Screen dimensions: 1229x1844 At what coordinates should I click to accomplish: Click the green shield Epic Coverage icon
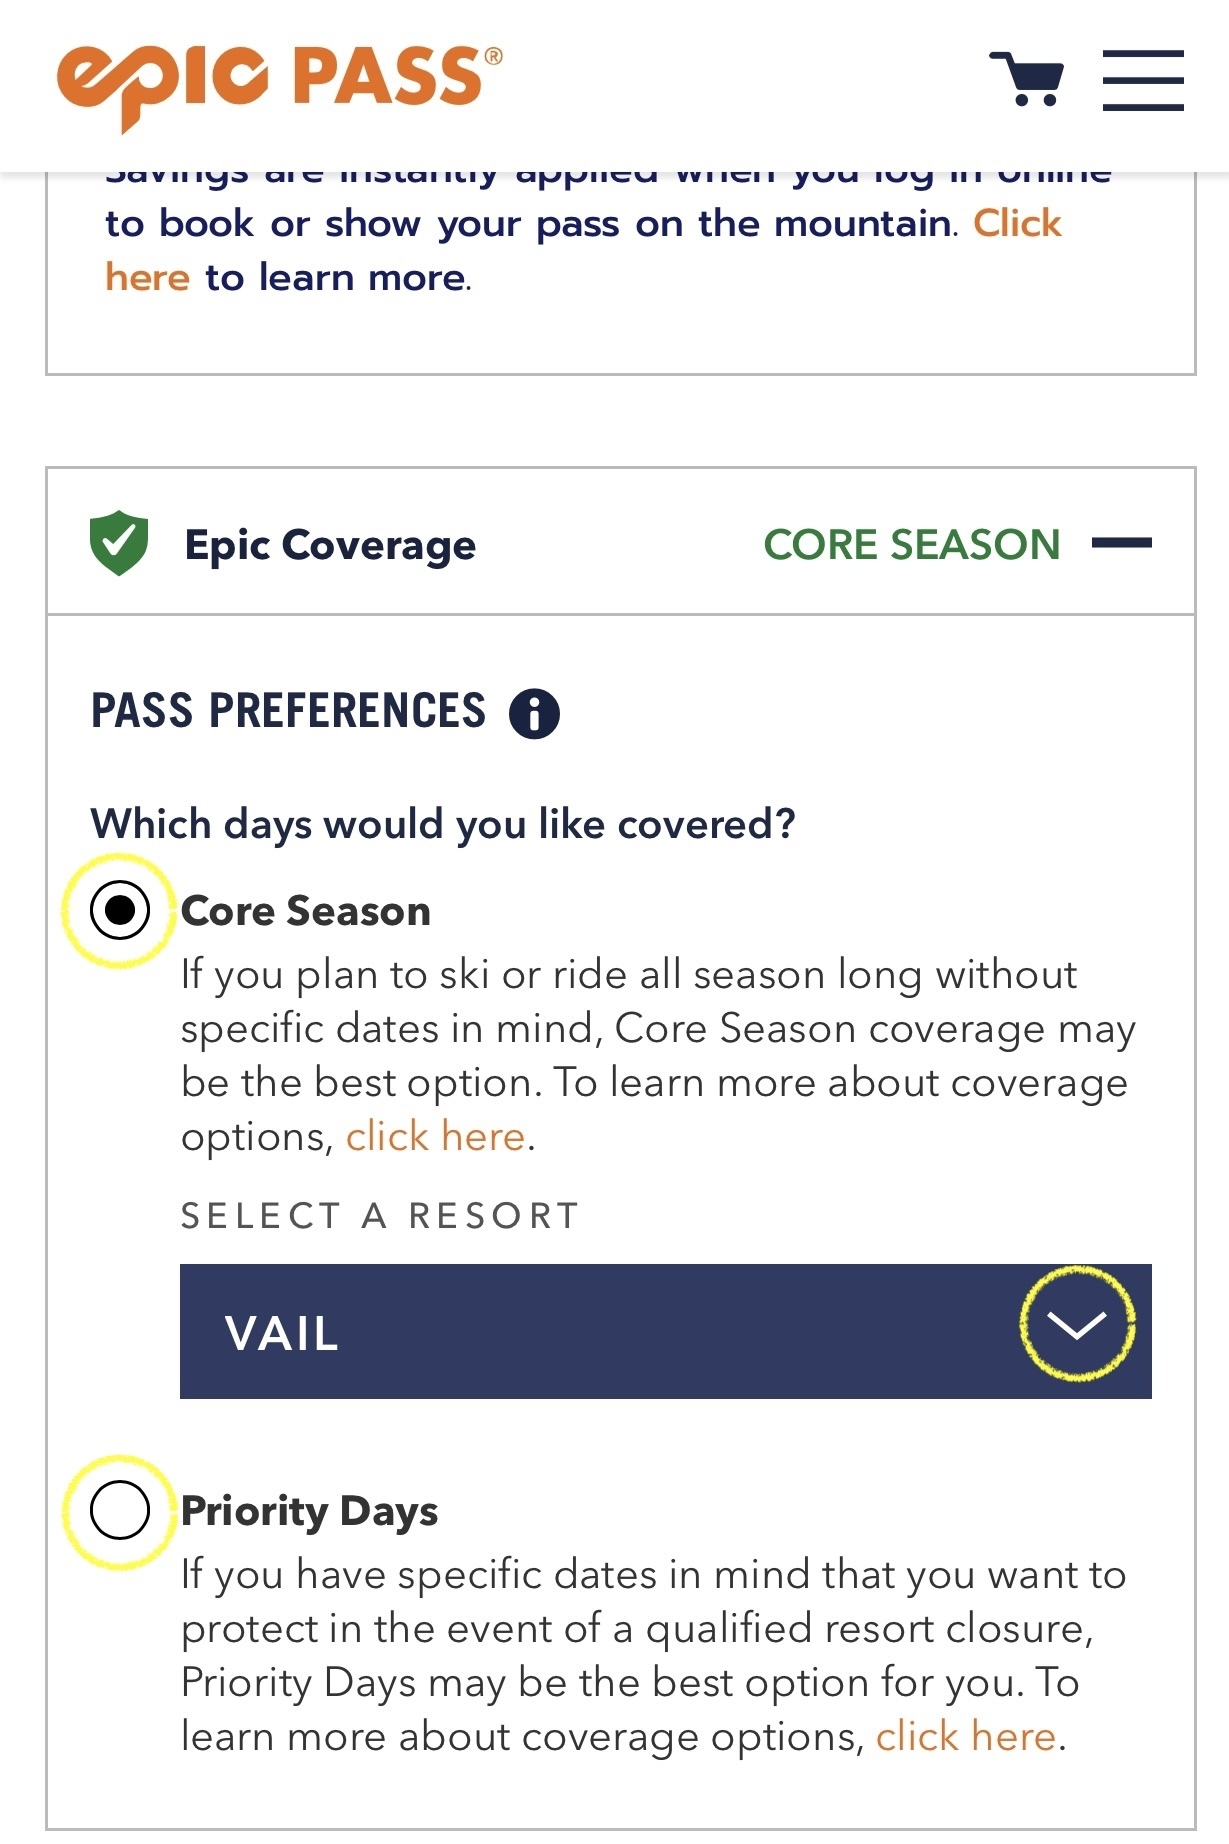pos(119,543)
